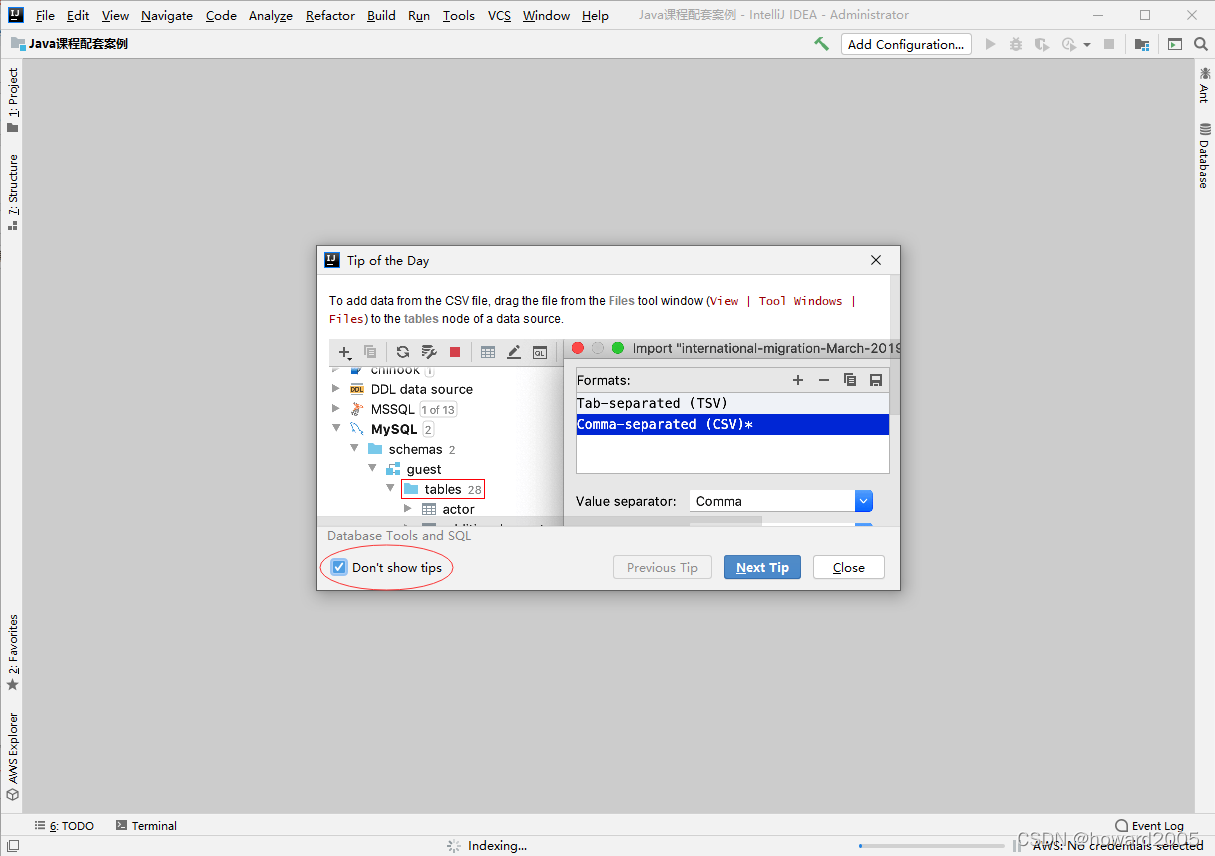Image resolution: width=1215 pixels, height=856 pixels.
Task: Open the Ant tool window
Action: pos(1203,86)
